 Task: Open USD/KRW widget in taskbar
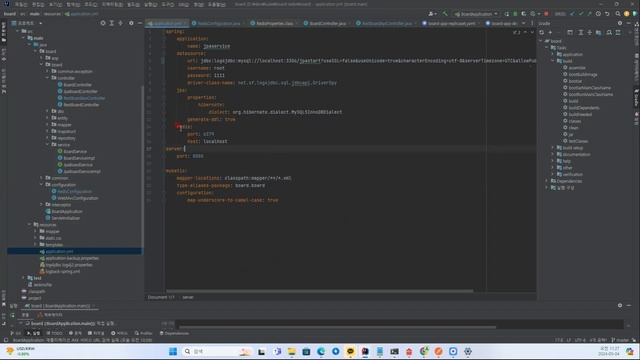[20, 351]
